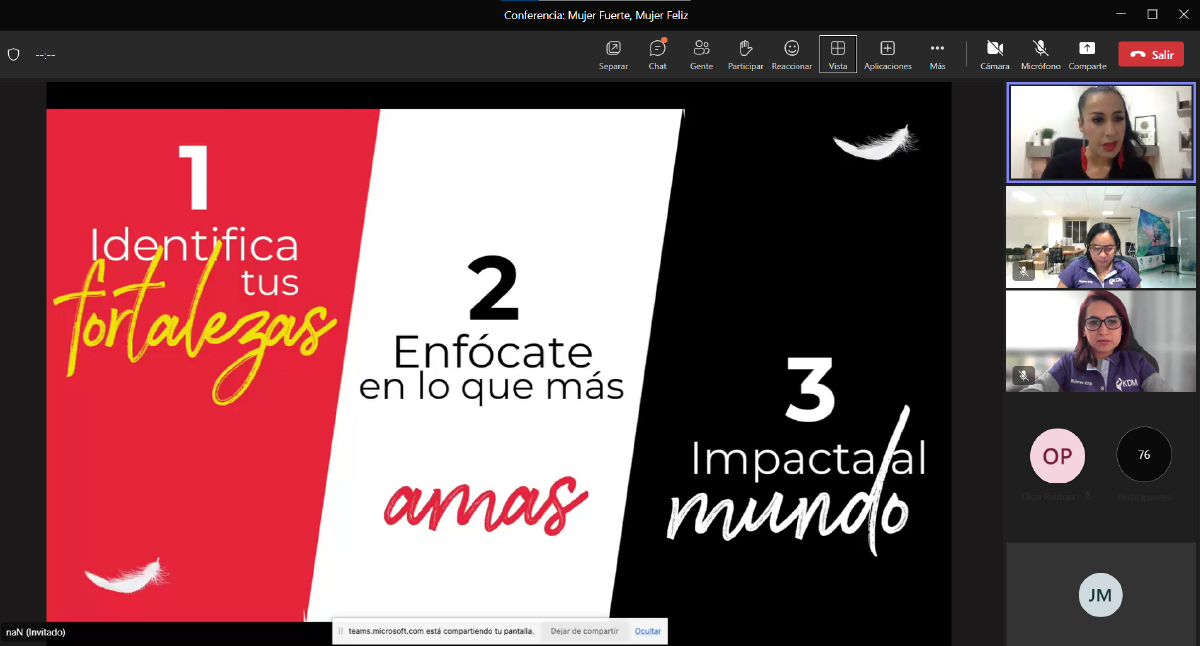Click Dejar de compartir button

[584, 631]
